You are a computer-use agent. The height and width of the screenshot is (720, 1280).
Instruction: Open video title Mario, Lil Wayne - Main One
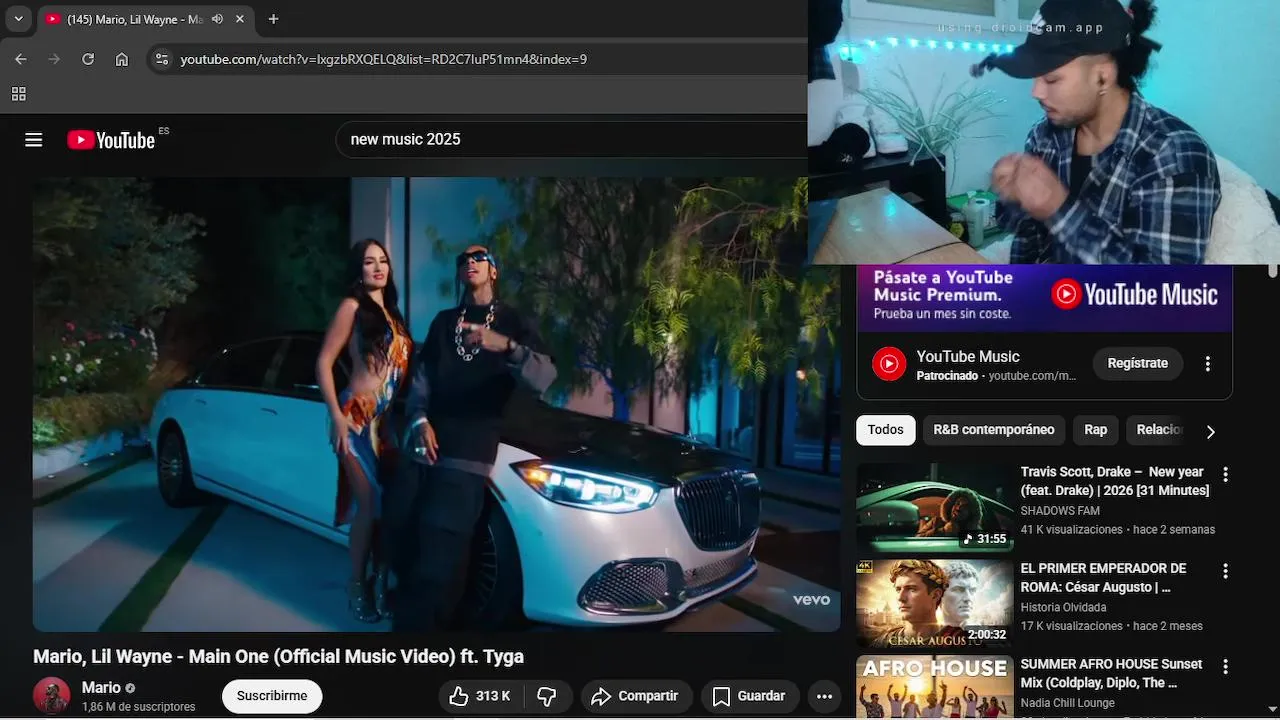pyautogui.click(x=278, y=656)
